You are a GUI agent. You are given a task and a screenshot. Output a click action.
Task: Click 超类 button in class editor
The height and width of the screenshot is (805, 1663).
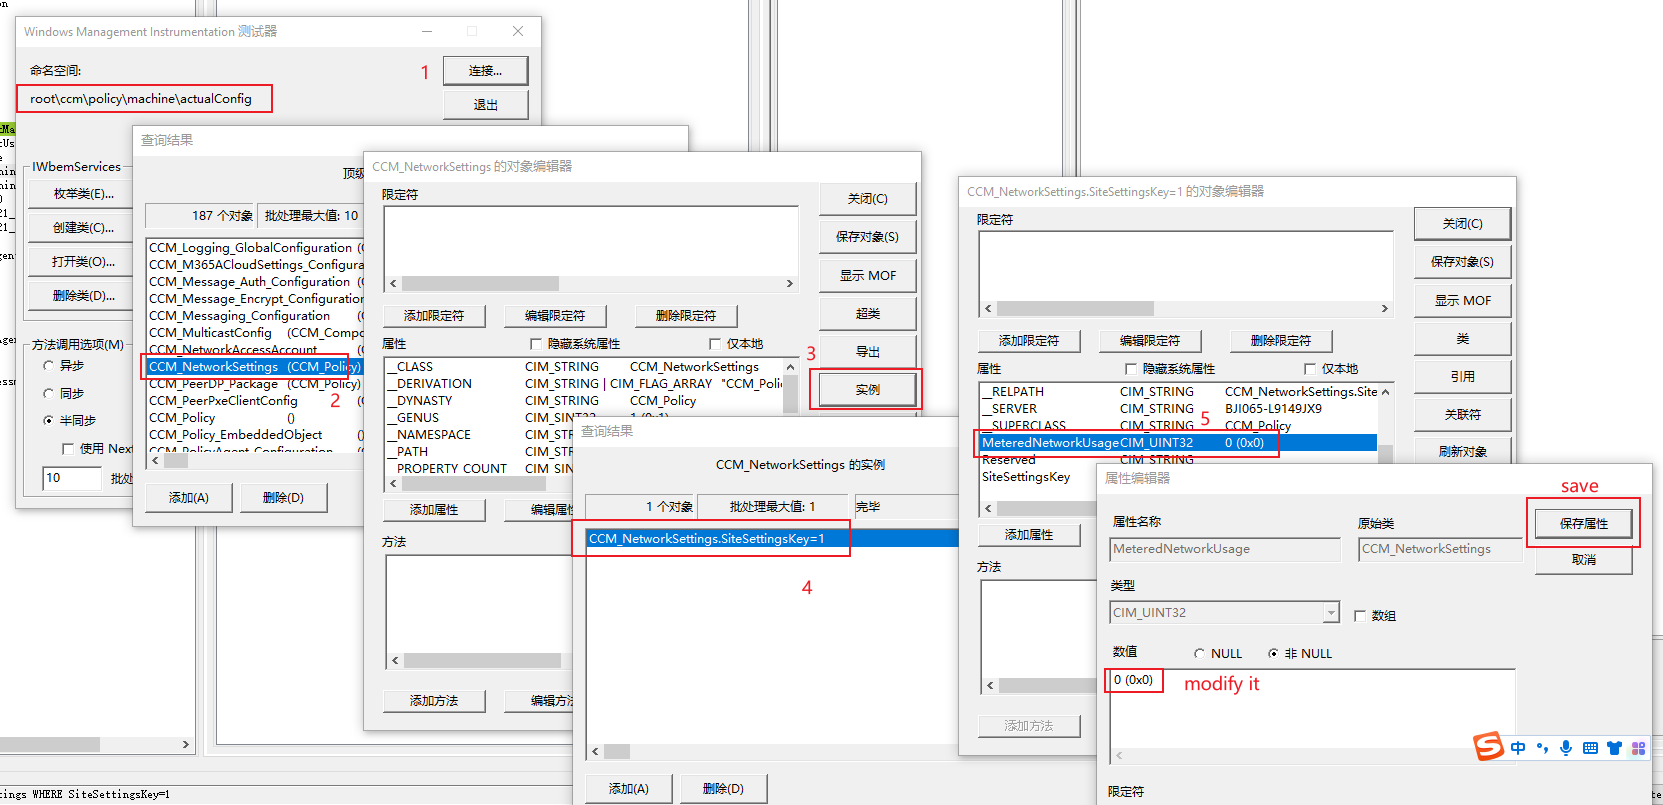pyautogui.click(x=867, y=314)
